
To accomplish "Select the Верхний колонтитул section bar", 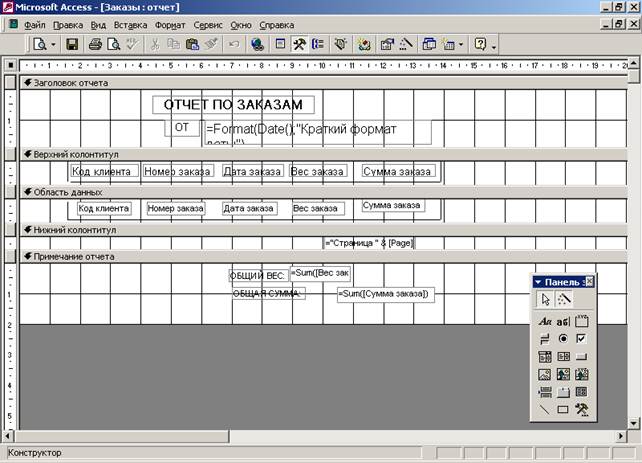I will tap(323, 154).
